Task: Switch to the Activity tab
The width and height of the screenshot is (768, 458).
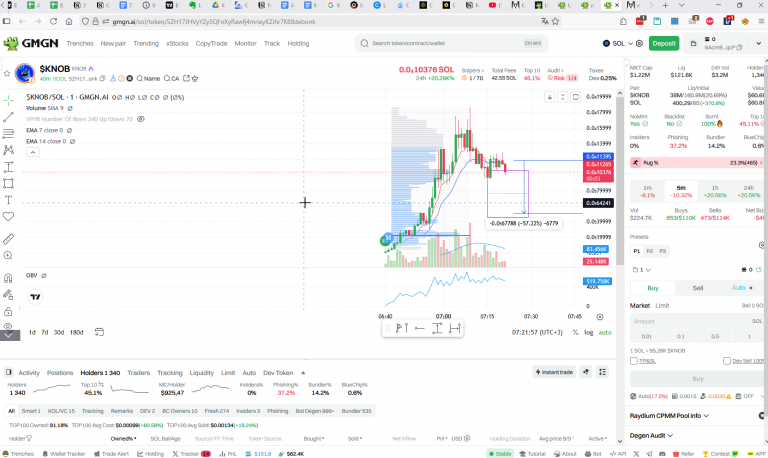Action: pos(29,373)
